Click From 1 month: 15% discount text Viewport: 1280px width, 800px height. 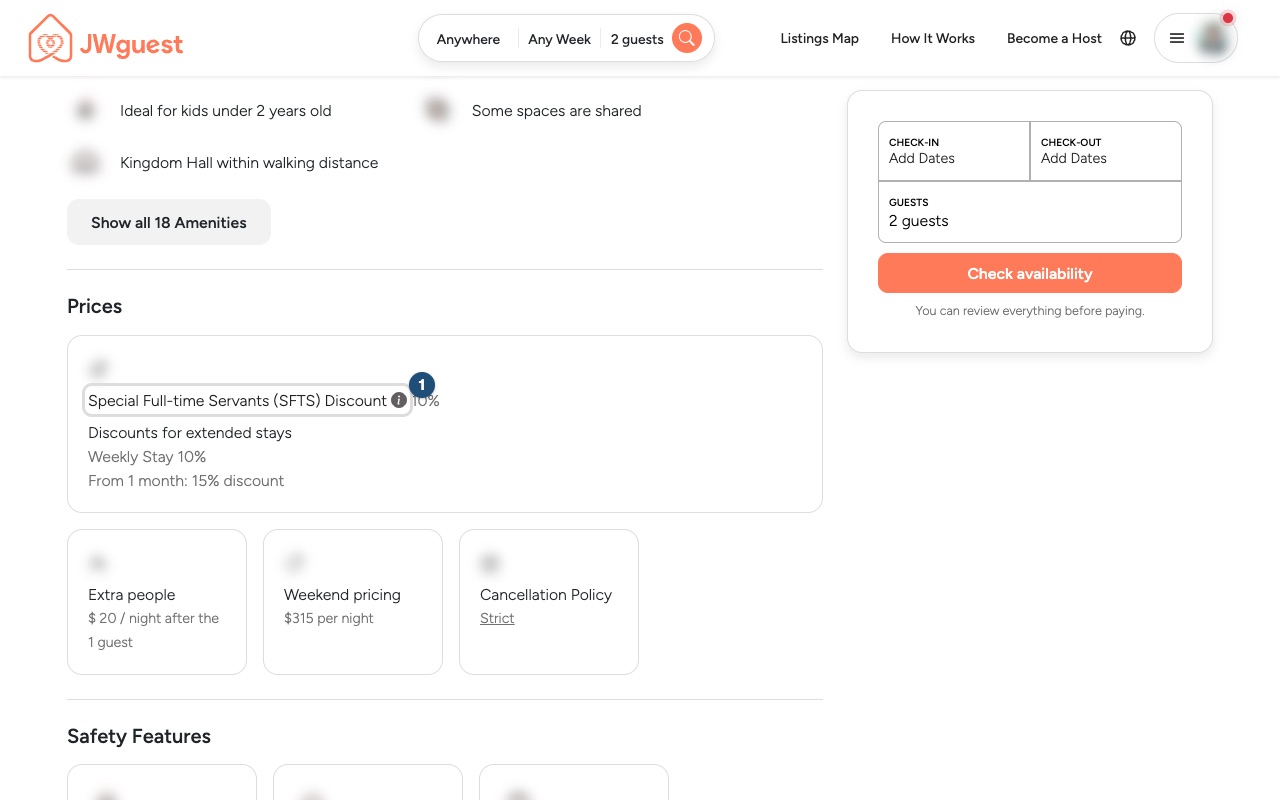click(x=186, y=481)
